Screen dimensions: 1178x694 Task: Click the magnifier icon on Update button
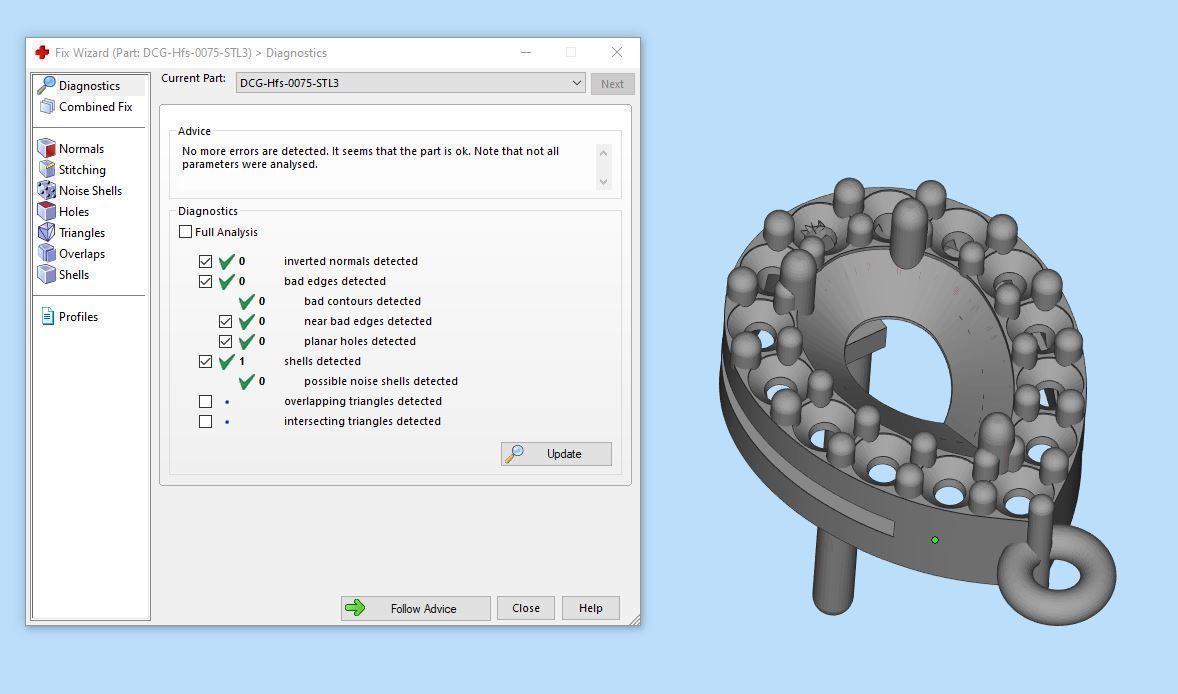[515, 454]
